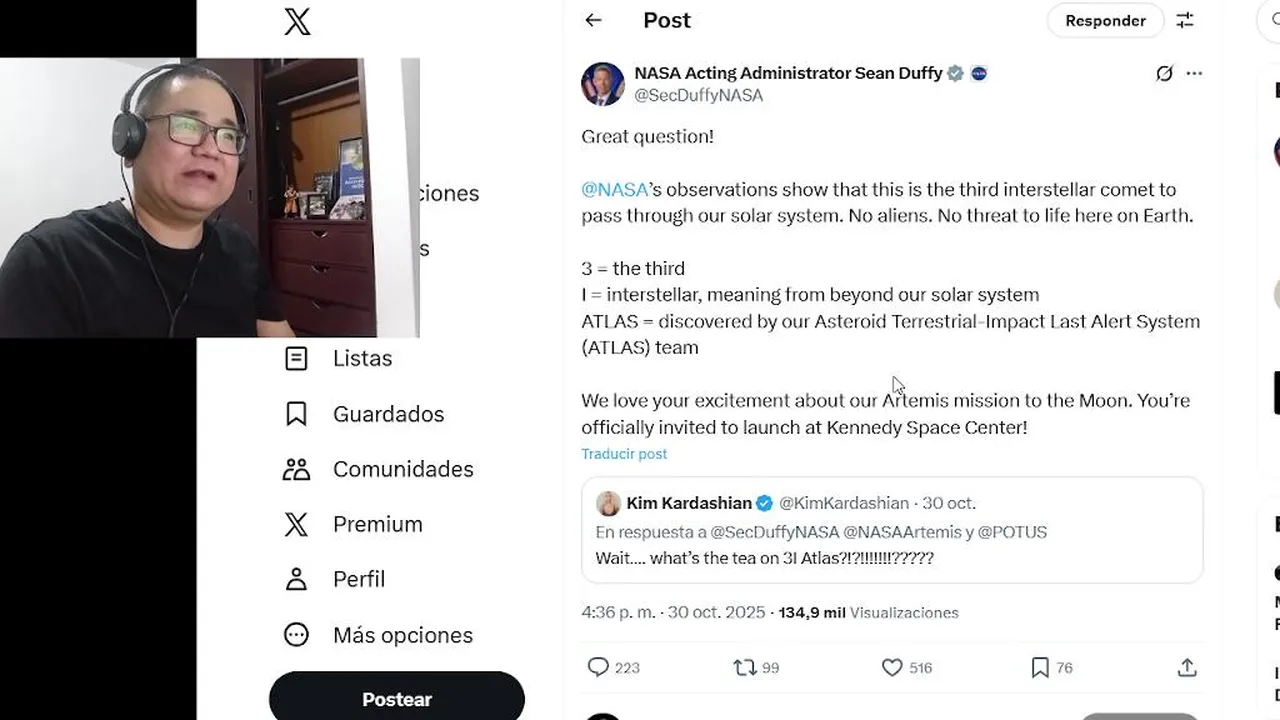
Task: Open Sean Duffy's profile avatar
Action: (x=603, y=84)
